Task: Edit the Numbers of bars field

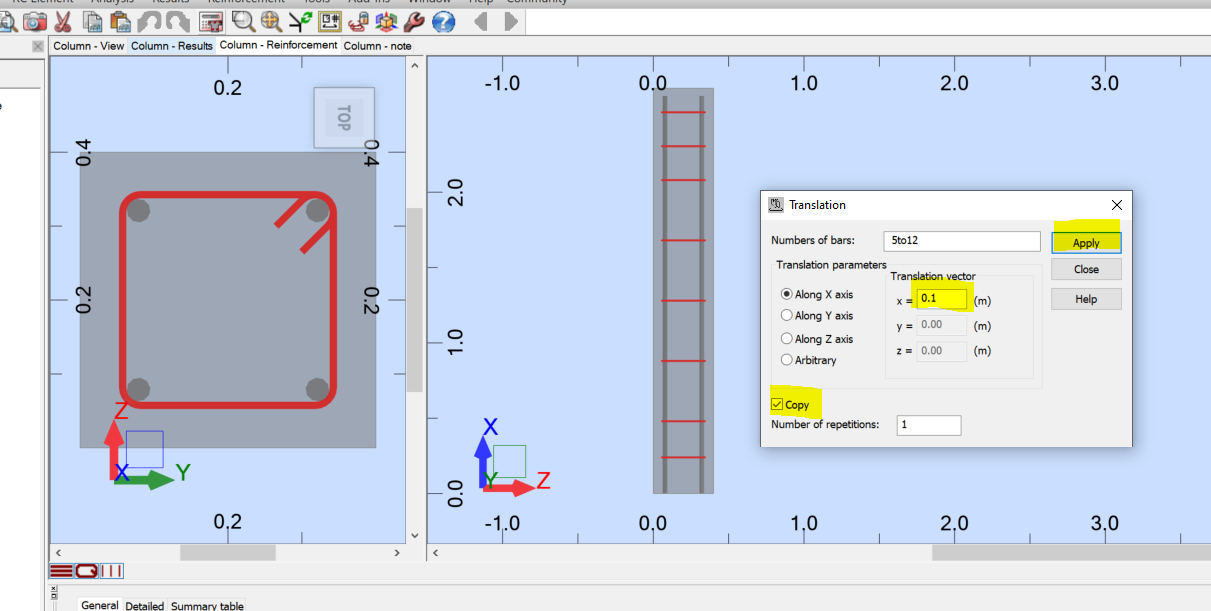Action: pos(961,240)
